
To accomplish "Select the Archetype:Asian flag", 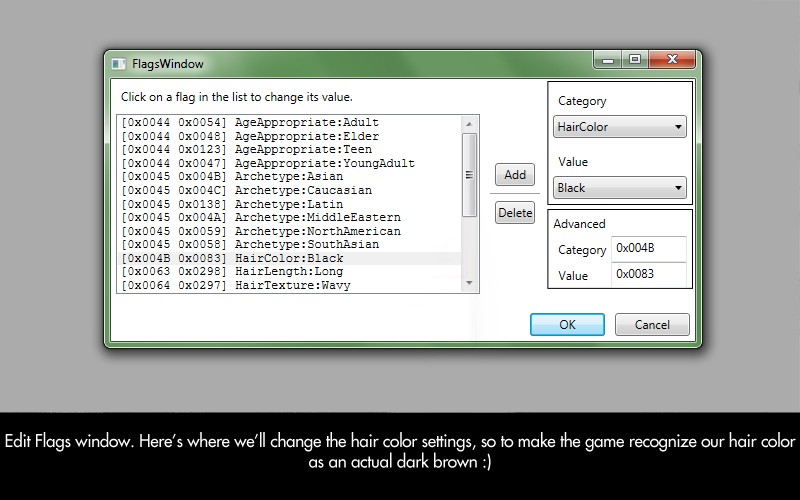I will (x=289, y=177).
